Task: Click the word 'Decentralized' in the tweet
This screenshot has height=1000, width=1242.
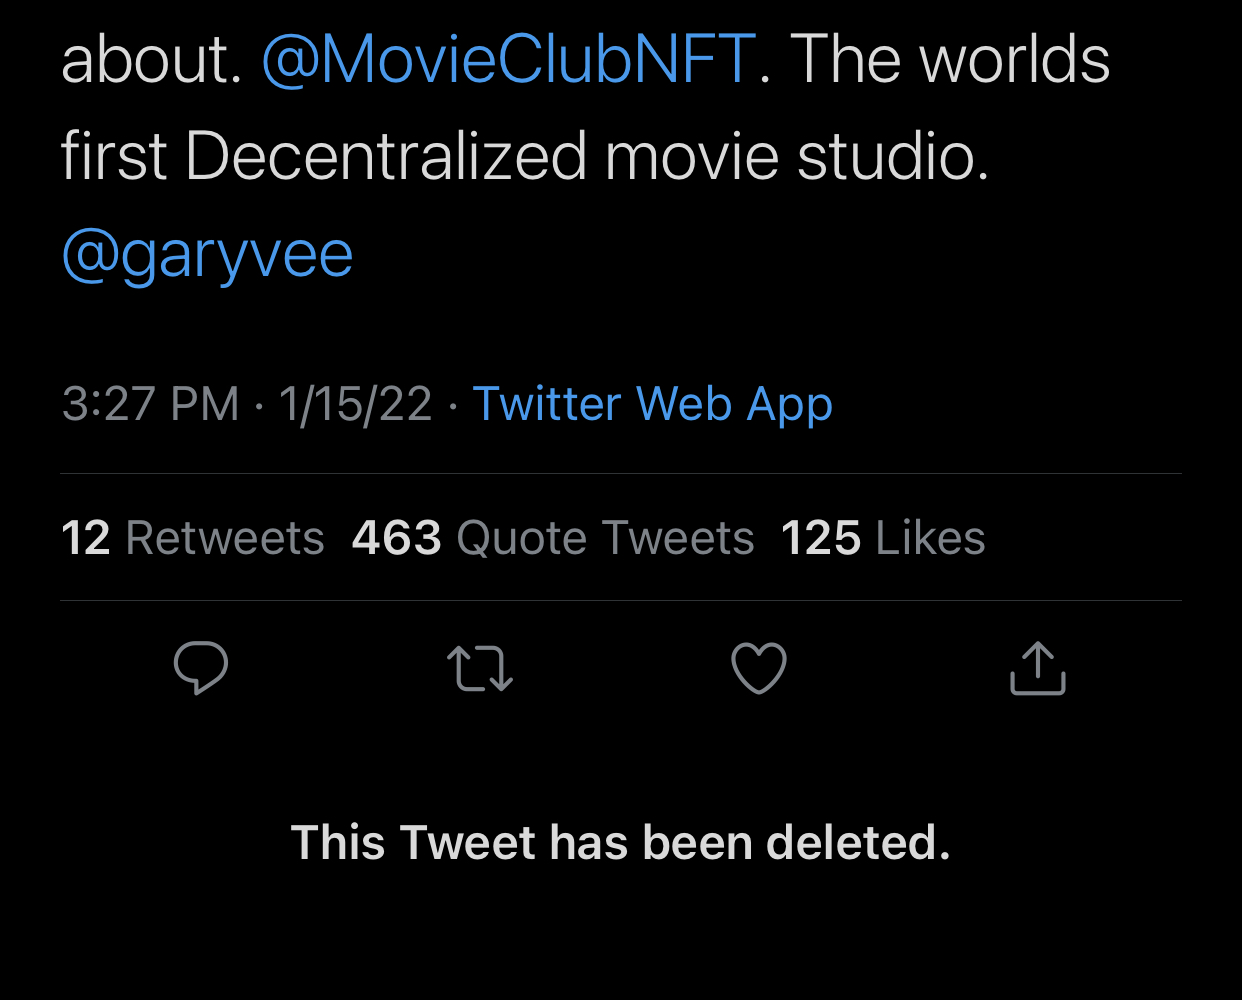Action: (x=386, y=157)
